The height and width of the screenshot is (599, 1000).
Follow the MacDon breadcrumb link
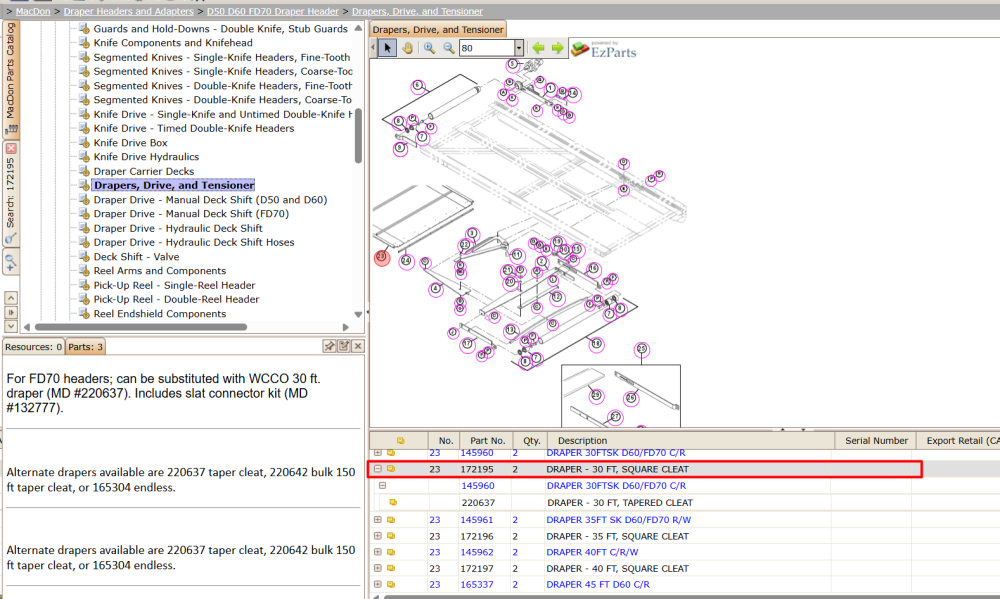tap(33, 11)
